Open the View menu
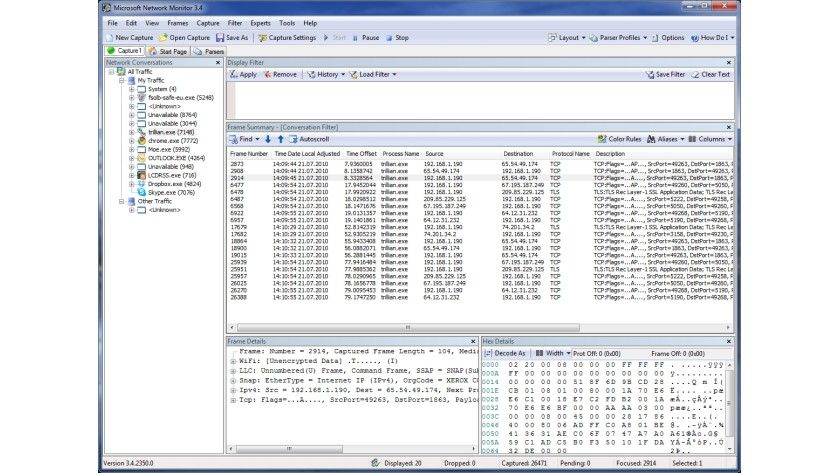The width and height of the screenshot is (840, 473). [152, 23]
